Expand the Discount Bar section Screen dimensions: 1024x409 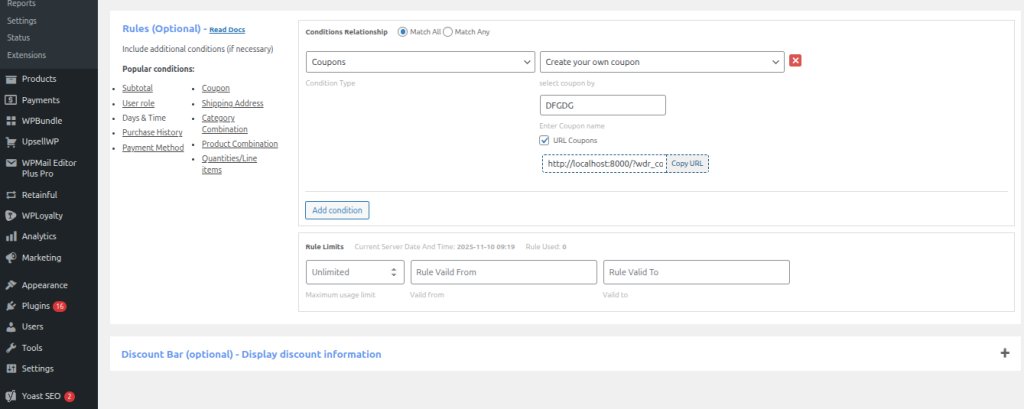point(1004,353)
